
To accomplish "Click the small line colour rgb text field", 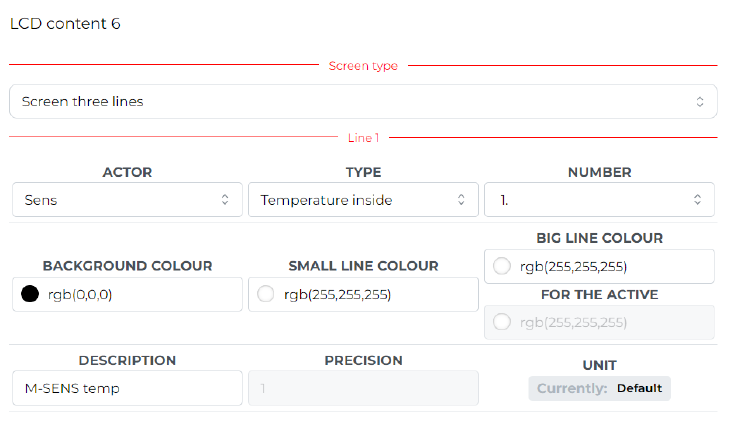I will click(x=363, y=294).
